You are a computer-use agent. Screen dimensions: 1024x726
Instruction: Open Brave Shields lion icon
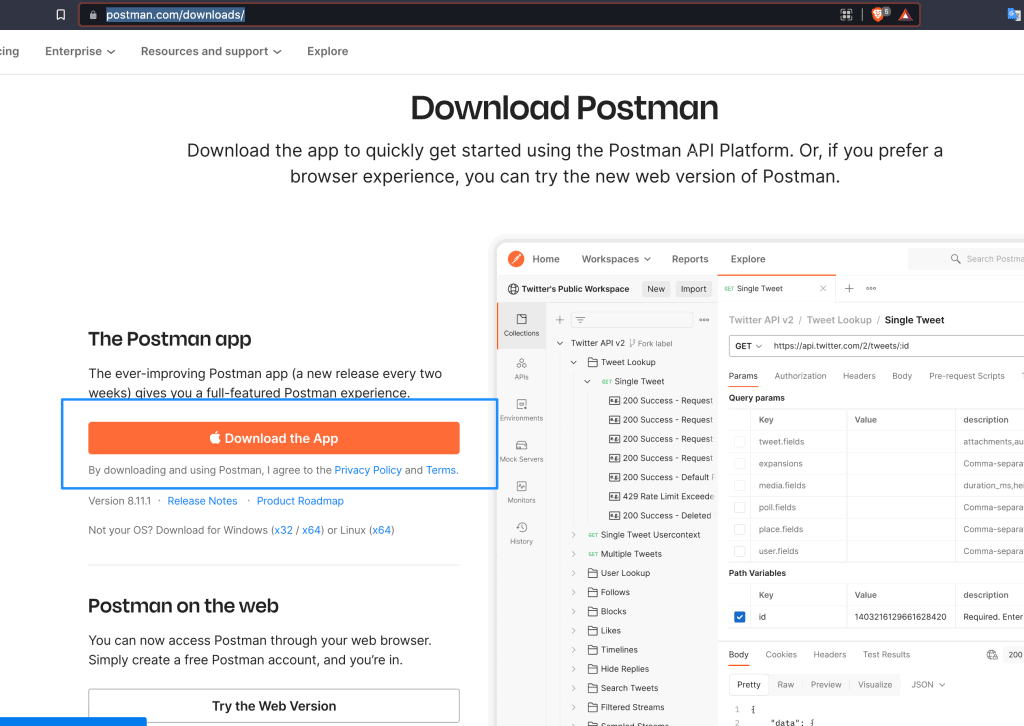(878, 14)
